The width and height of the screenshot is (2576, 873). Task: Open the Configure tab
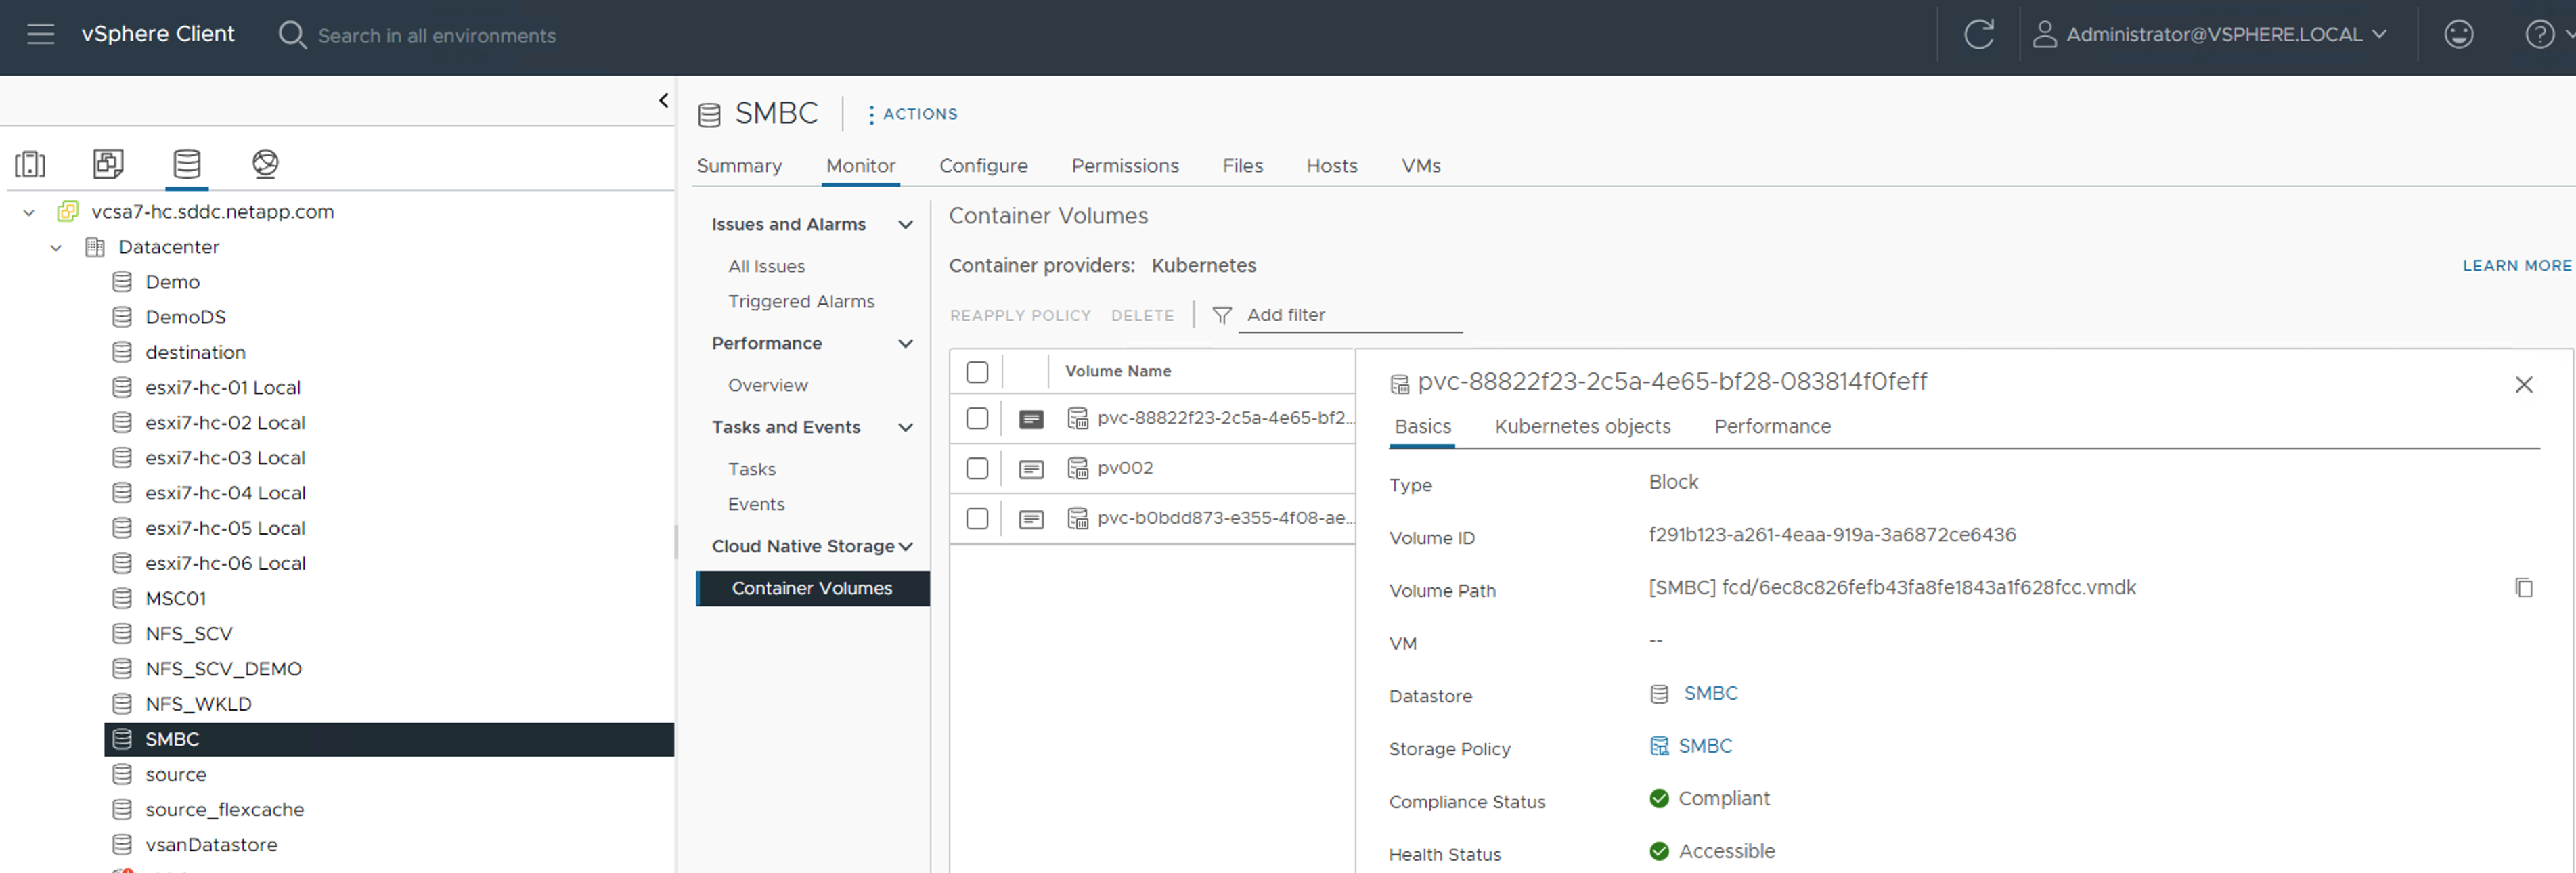click(982, 166)
